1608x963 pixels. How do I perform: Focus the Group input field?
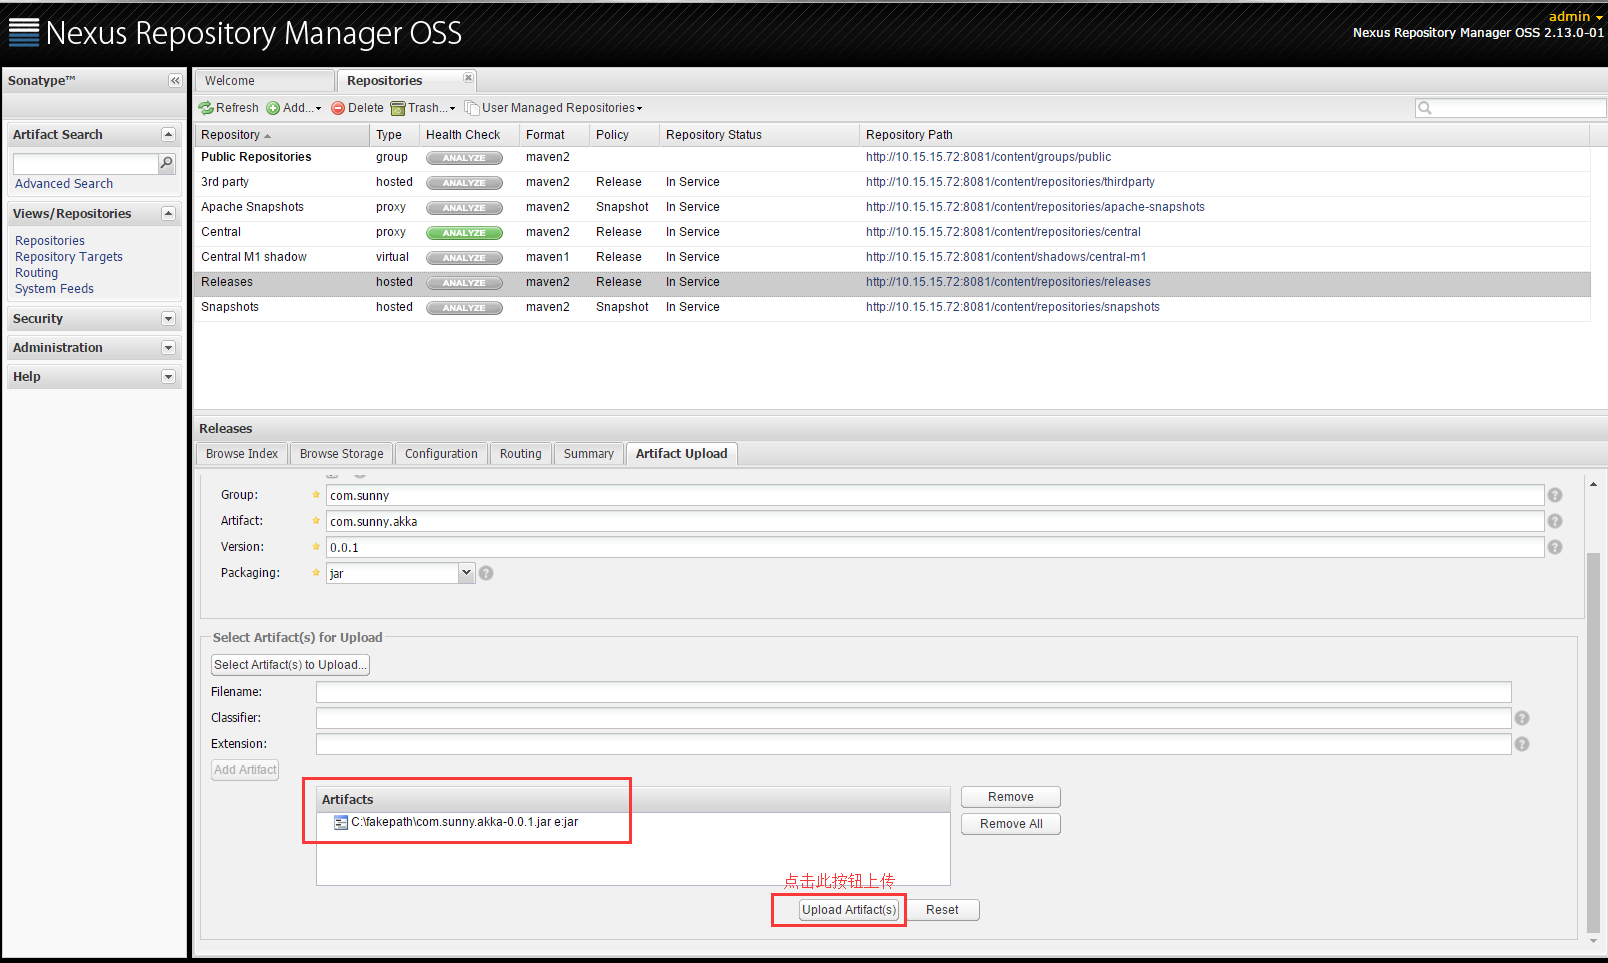pyautogui.click(x=935, y=495)
